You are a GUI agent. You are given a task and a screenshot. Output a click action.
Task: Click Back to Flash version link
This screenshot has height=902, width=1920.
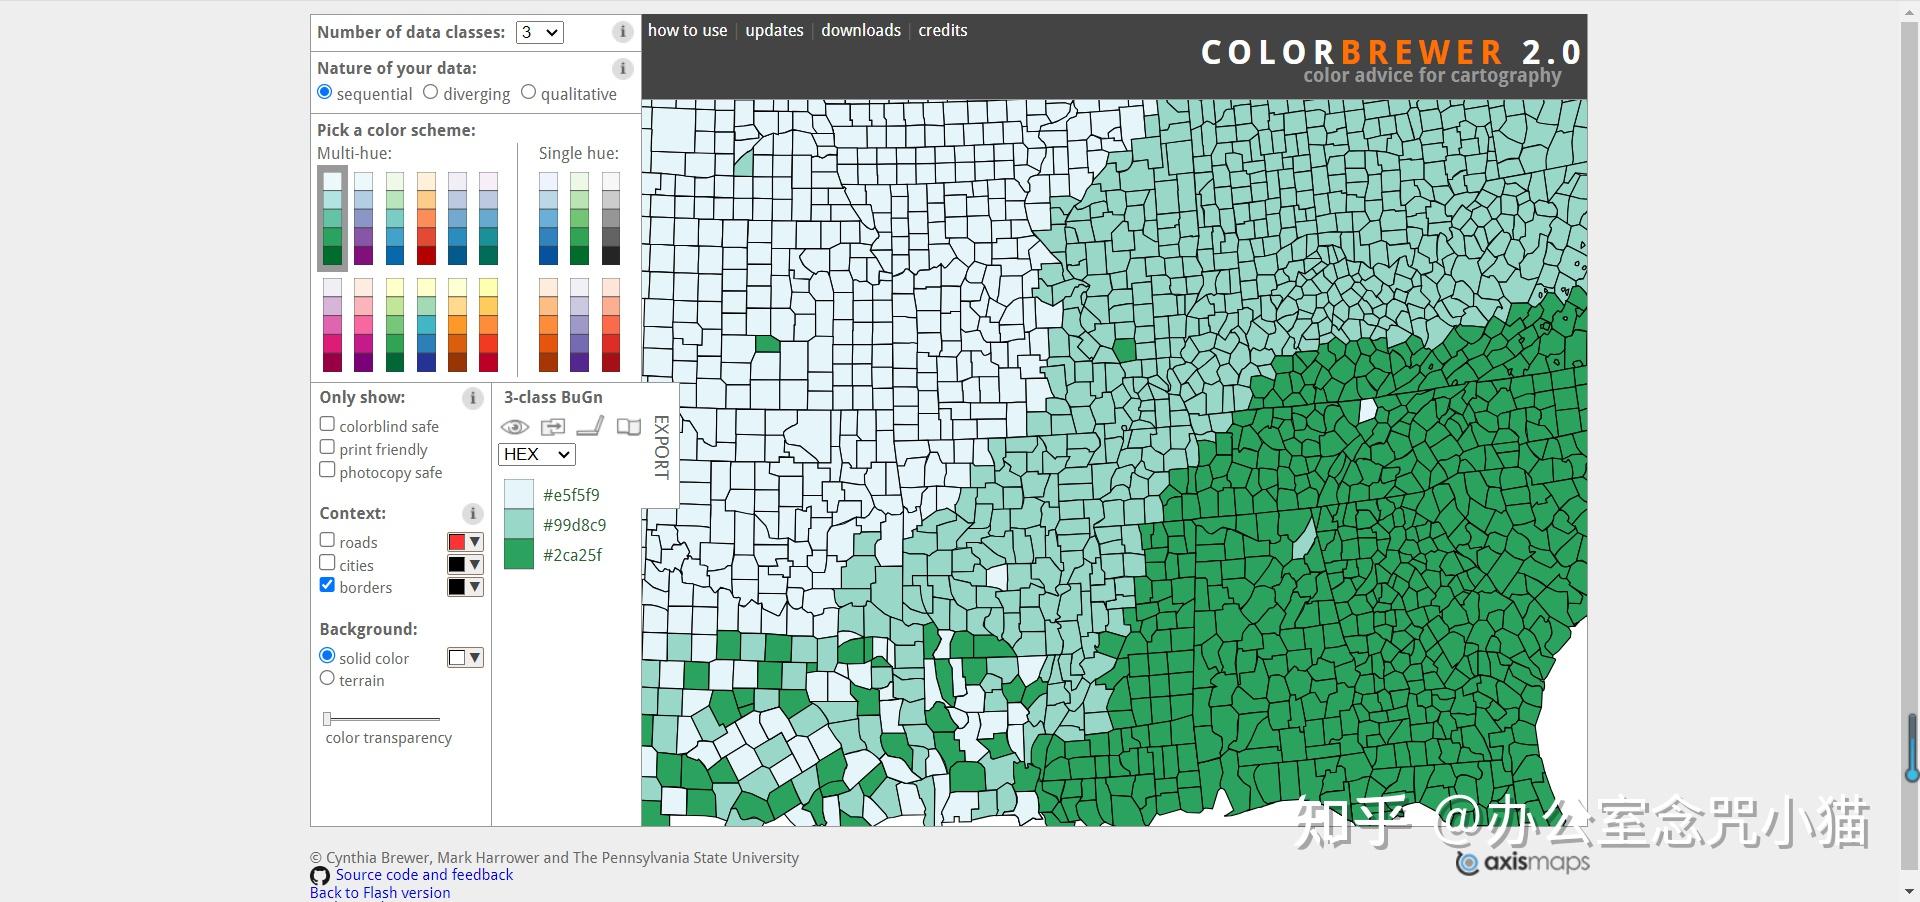point(380,892)
